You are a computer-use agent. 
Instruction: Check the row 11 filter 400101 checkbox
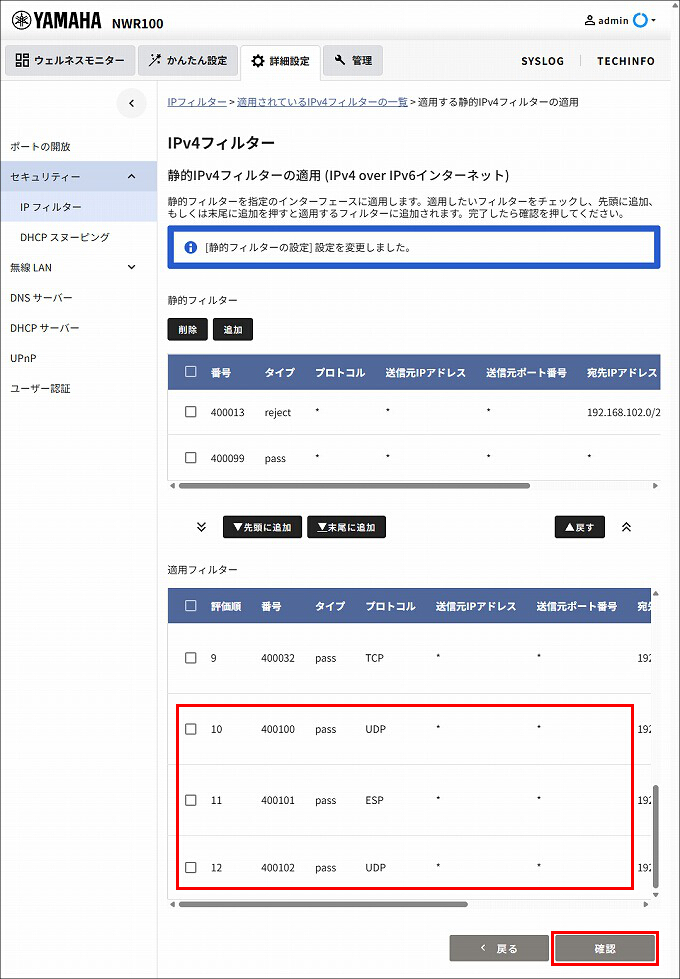click(191, 800)
